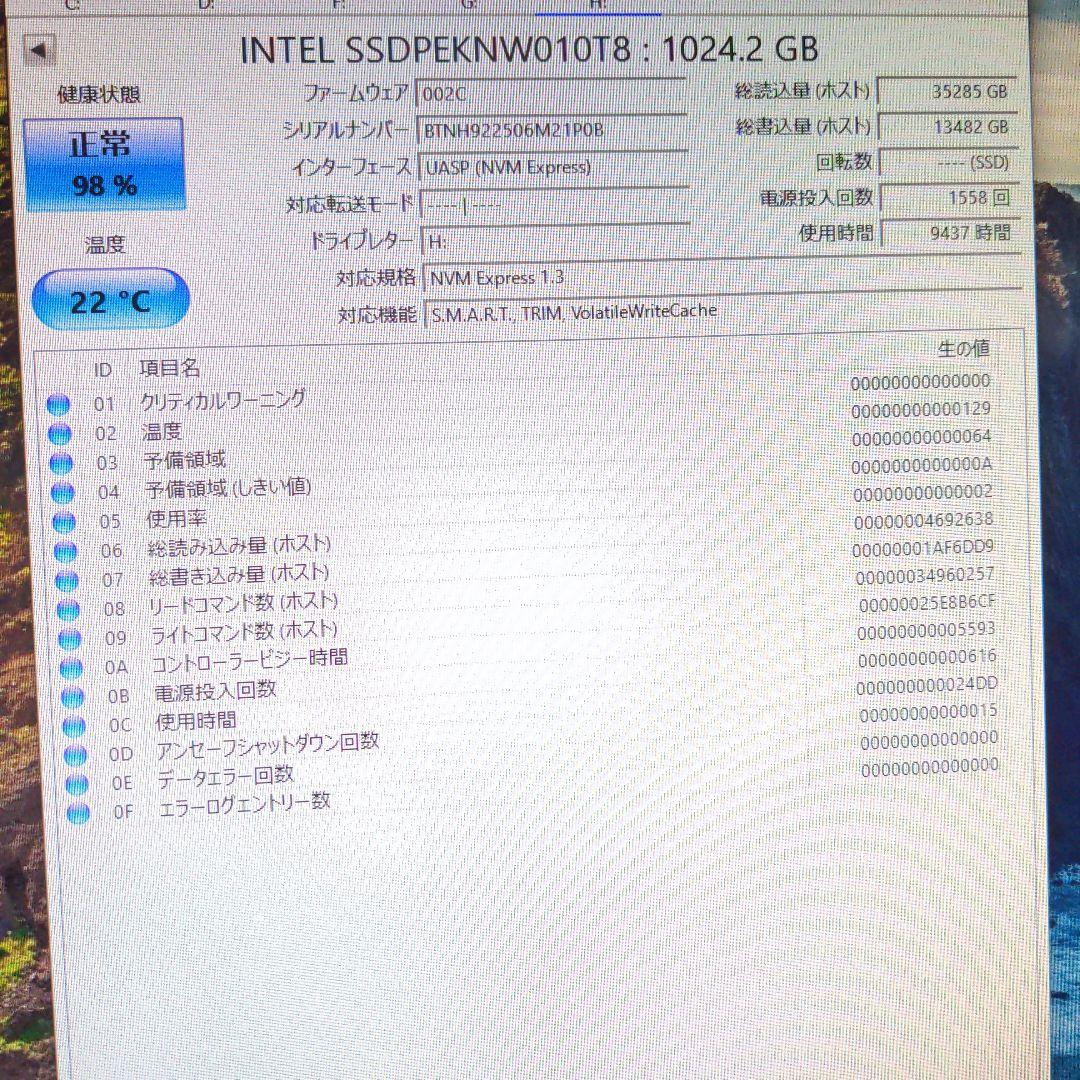1080x1080 pixels.
Task: Click the drive title INTEL SSDPEKNW010T8 : 1024.2 GB
Action: coord(529,49)
